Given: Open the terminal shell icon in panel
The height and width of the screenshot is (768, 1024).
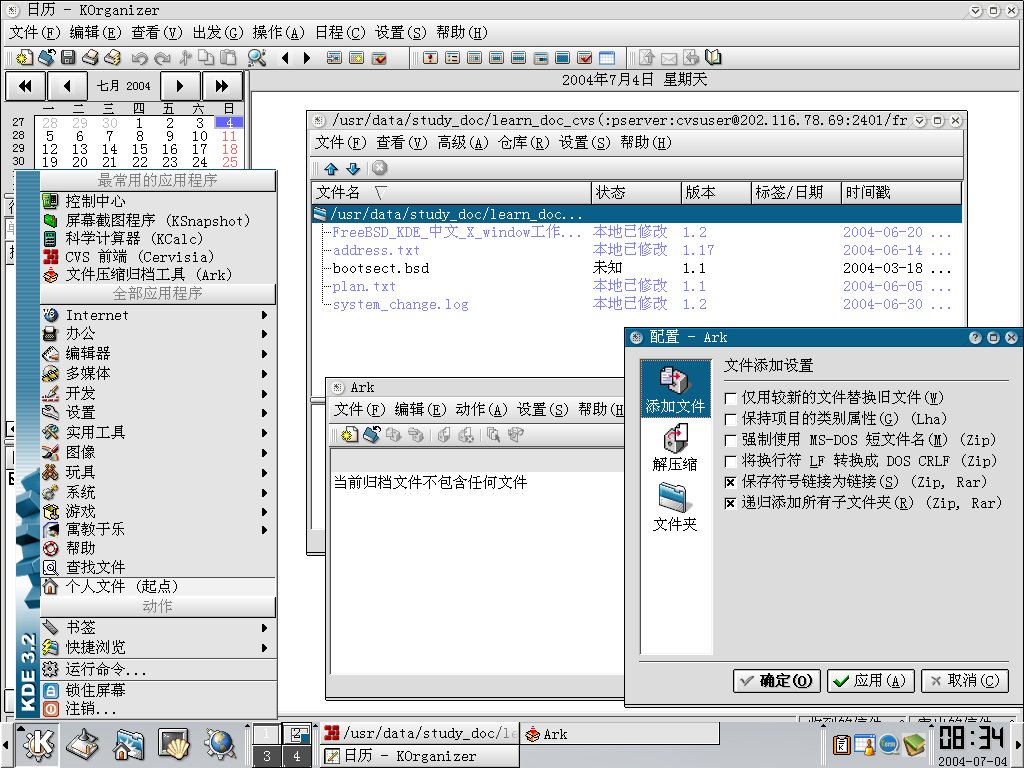Looking at the screenshot, I should pyautogui.click(x=174, y=744).
